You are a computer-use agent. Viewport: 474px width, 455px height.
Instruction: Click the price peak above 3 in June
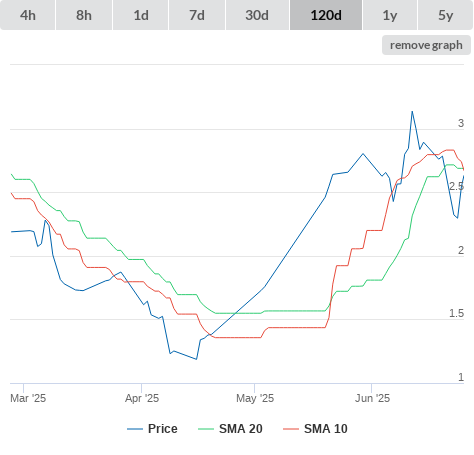[x=412, y=111]
